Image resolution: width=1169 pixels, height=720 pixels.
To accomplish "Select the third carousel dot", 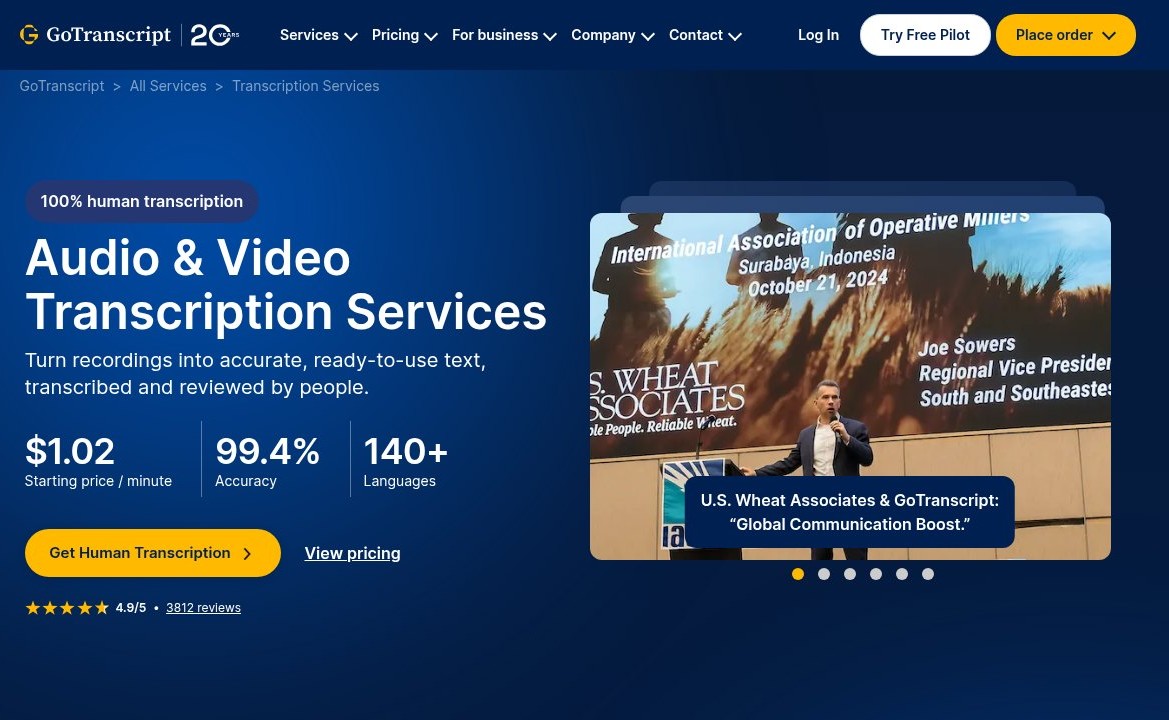I will tap(850, 574).
